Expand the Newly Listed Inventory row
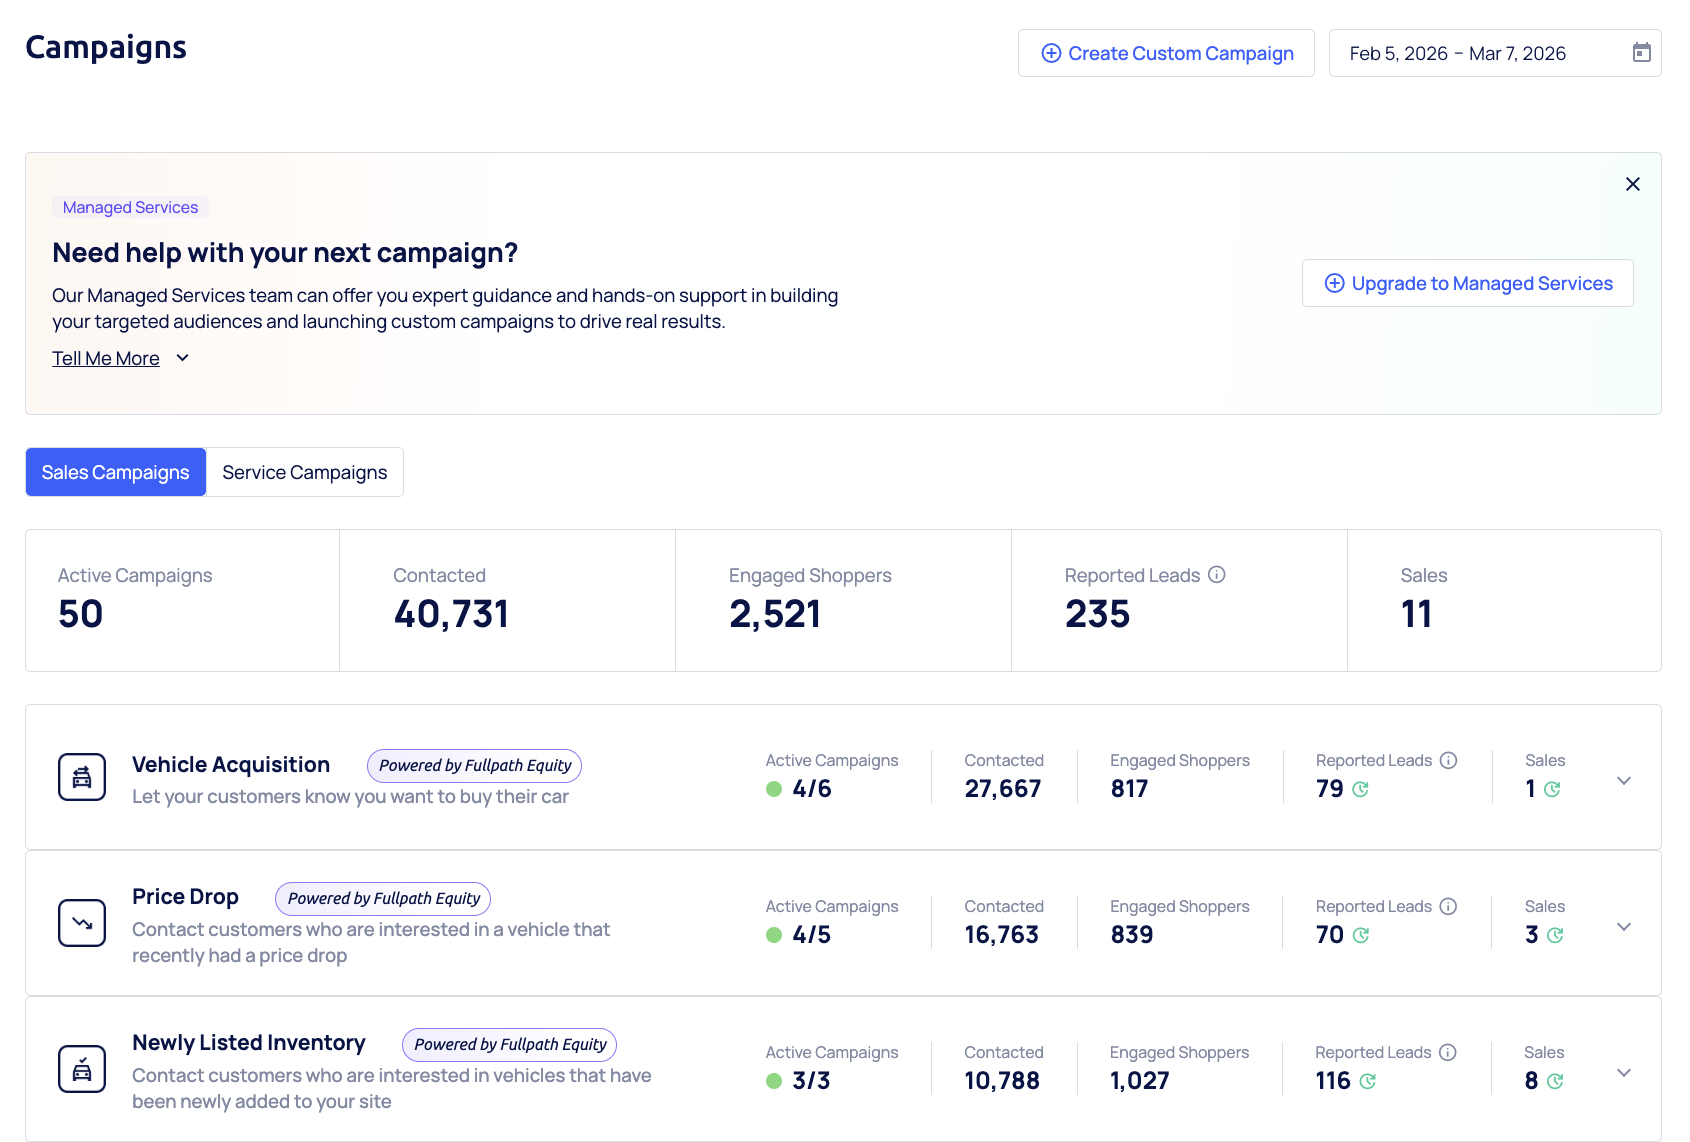Viewport: 1690px width, 1142px height. [x=1623, y=1073]
